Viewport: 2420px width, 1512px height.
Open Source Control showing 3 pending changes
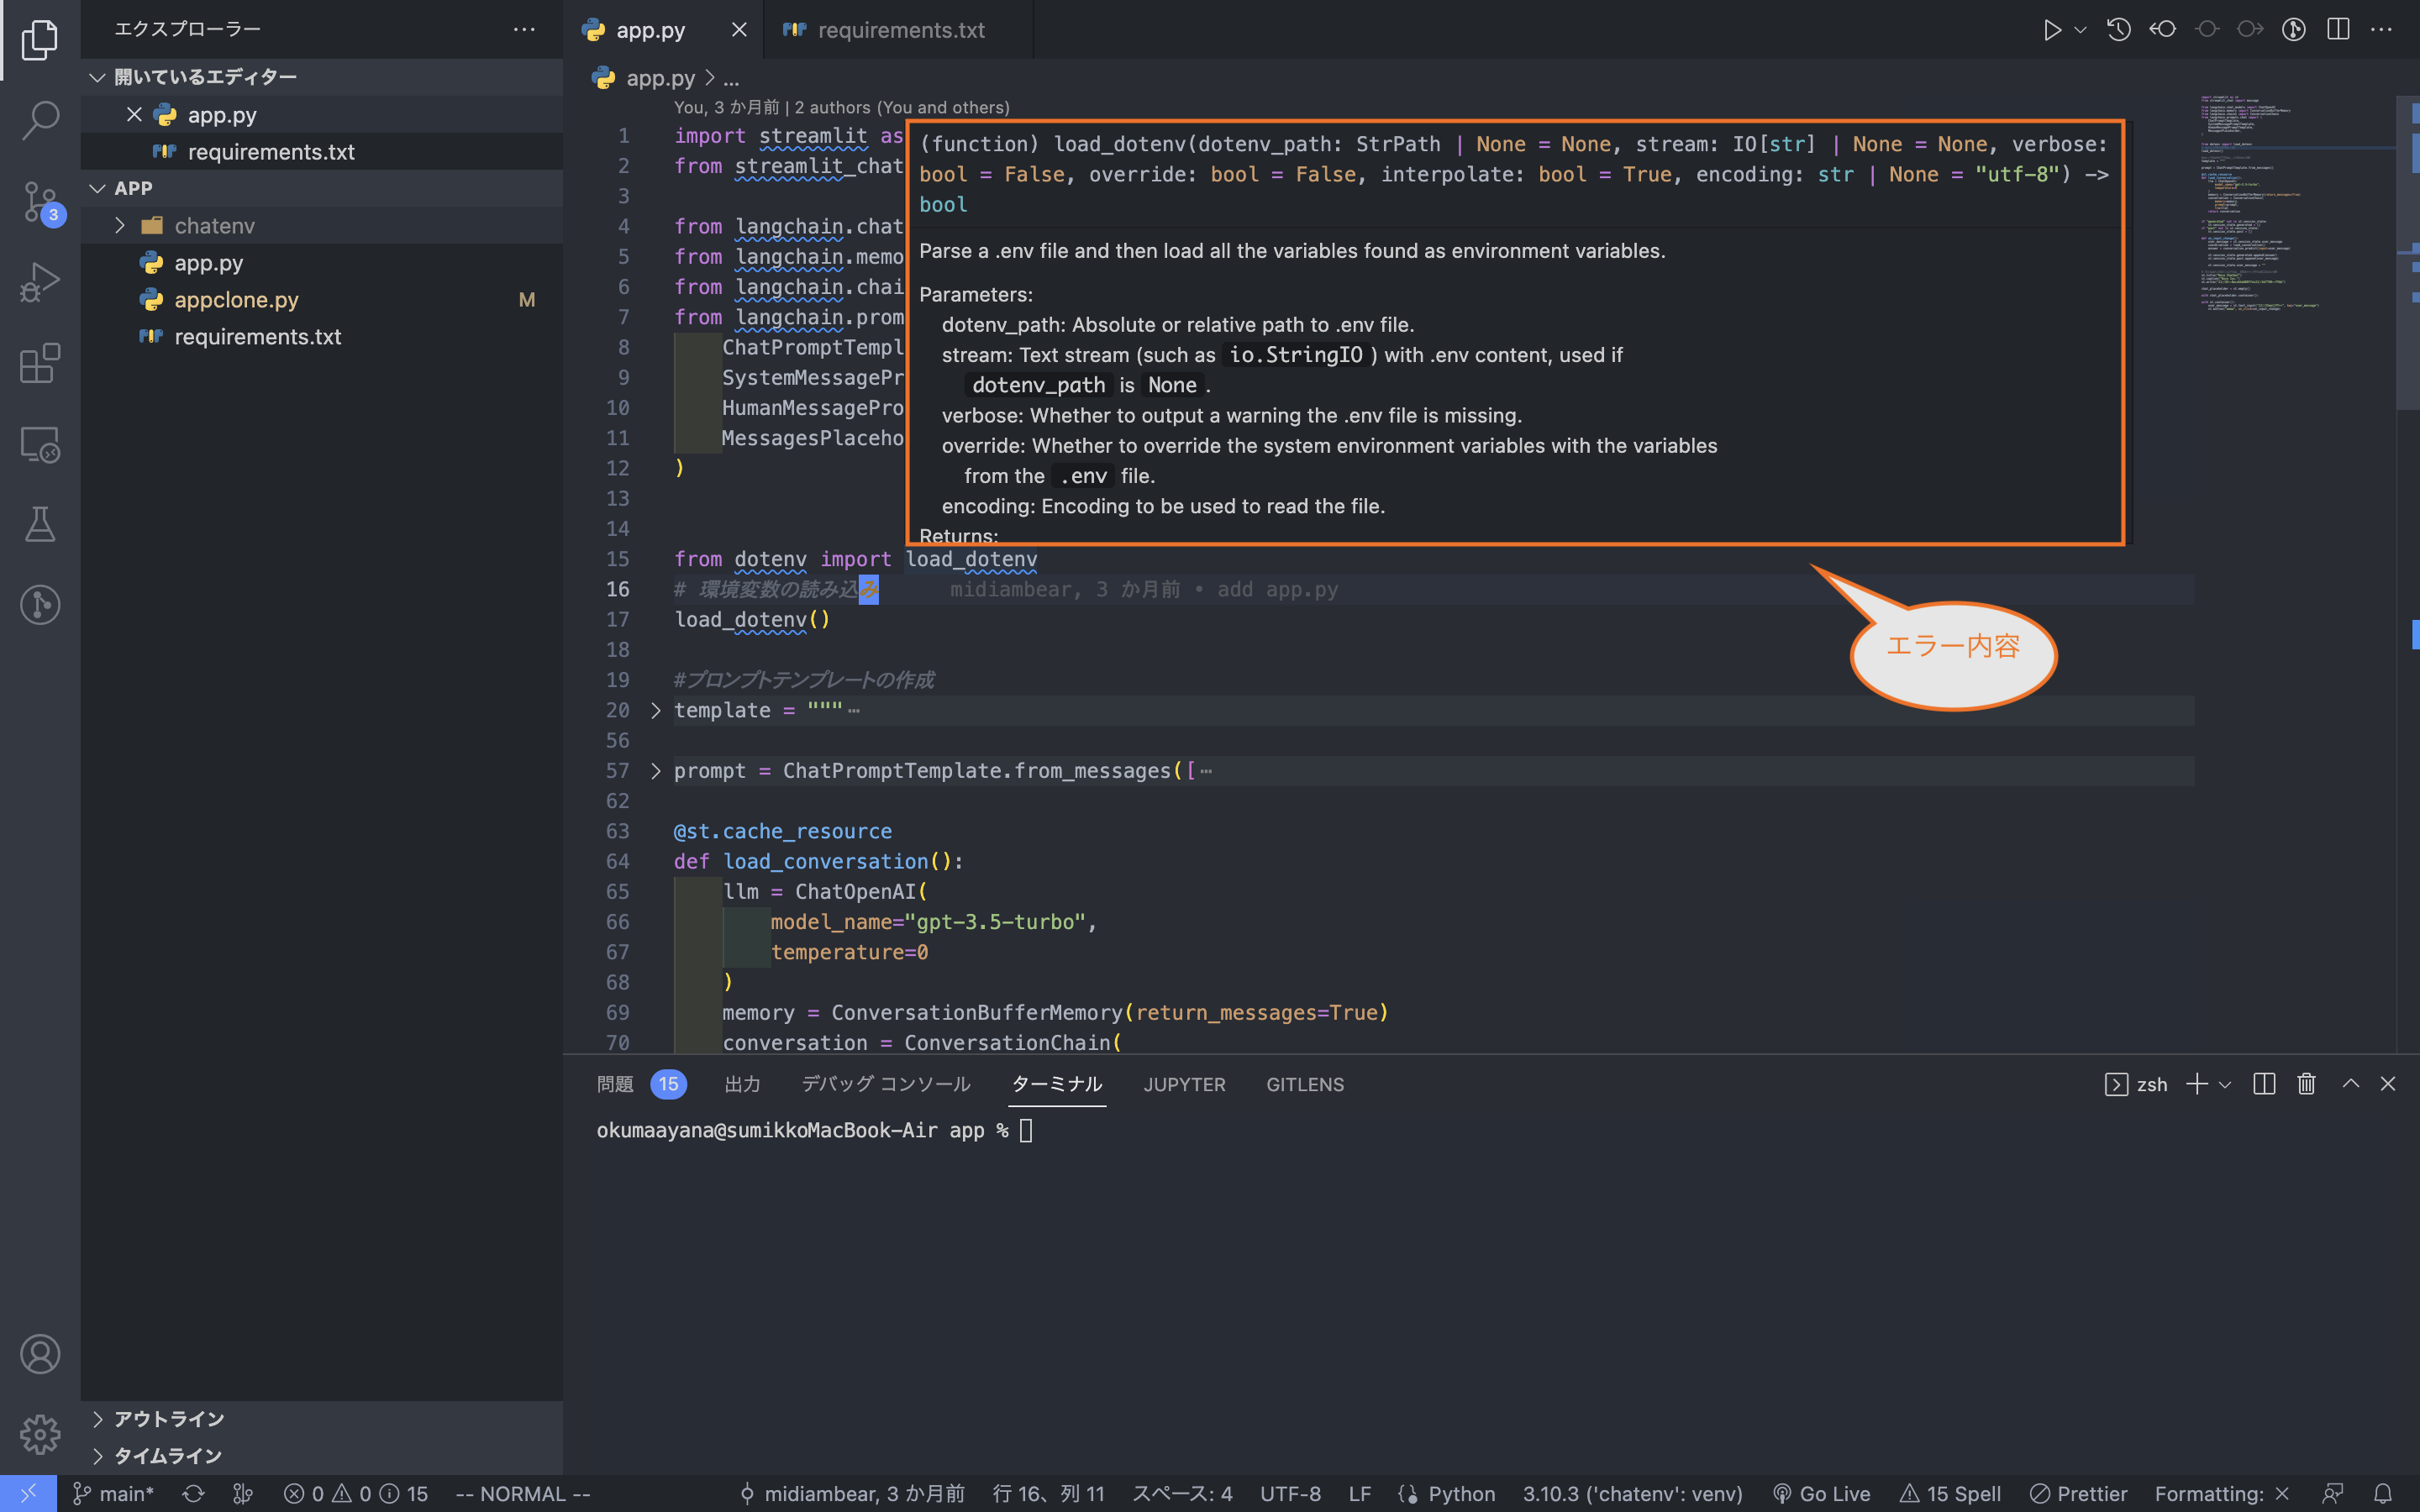coord(40,201)
